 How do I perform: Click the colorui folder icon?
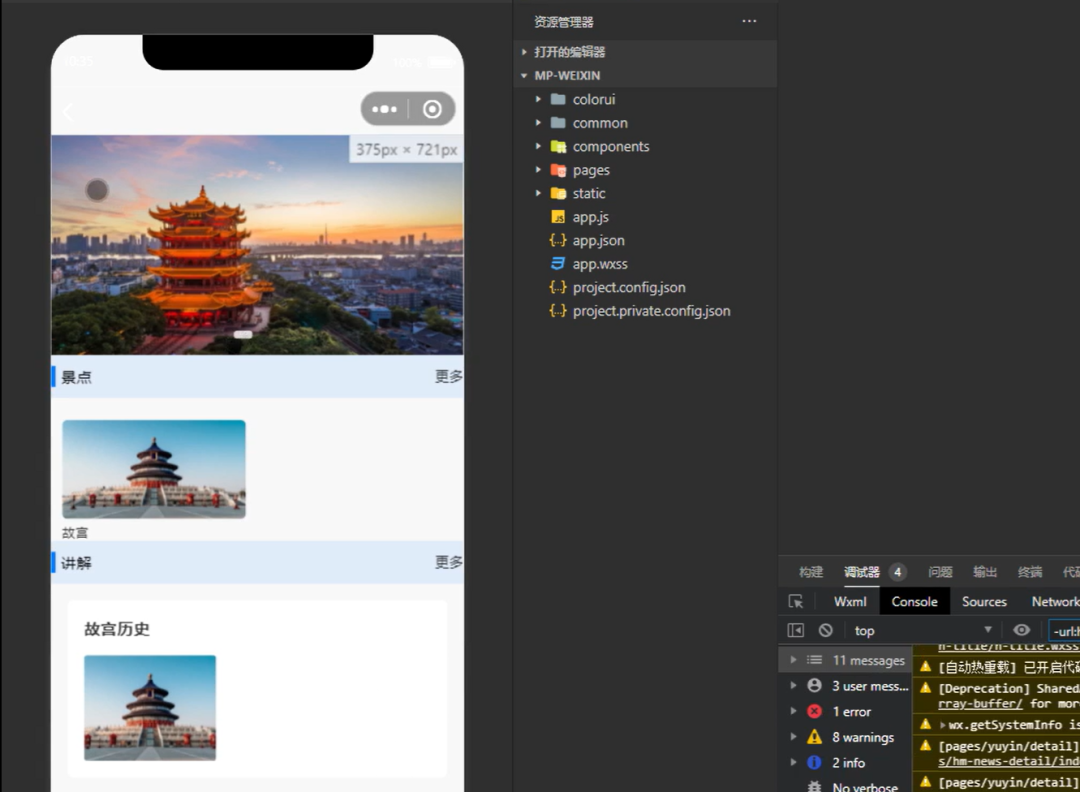(559, 99)
